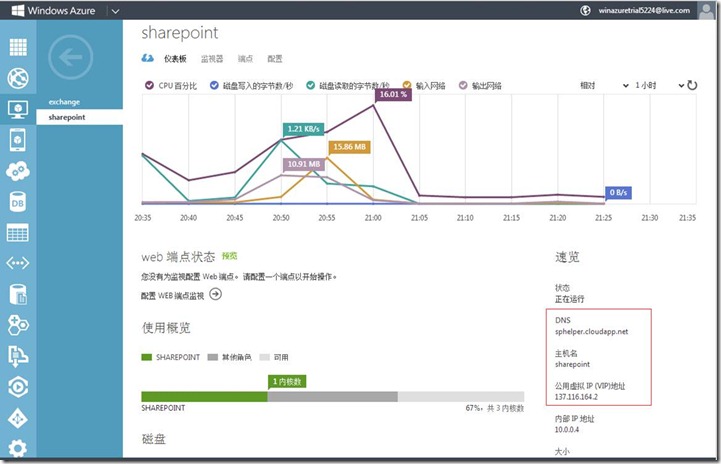Click the 16.01 % CPU chart marker
The height and width of the screenshot is (464, 721).
[x=393, y=94]
